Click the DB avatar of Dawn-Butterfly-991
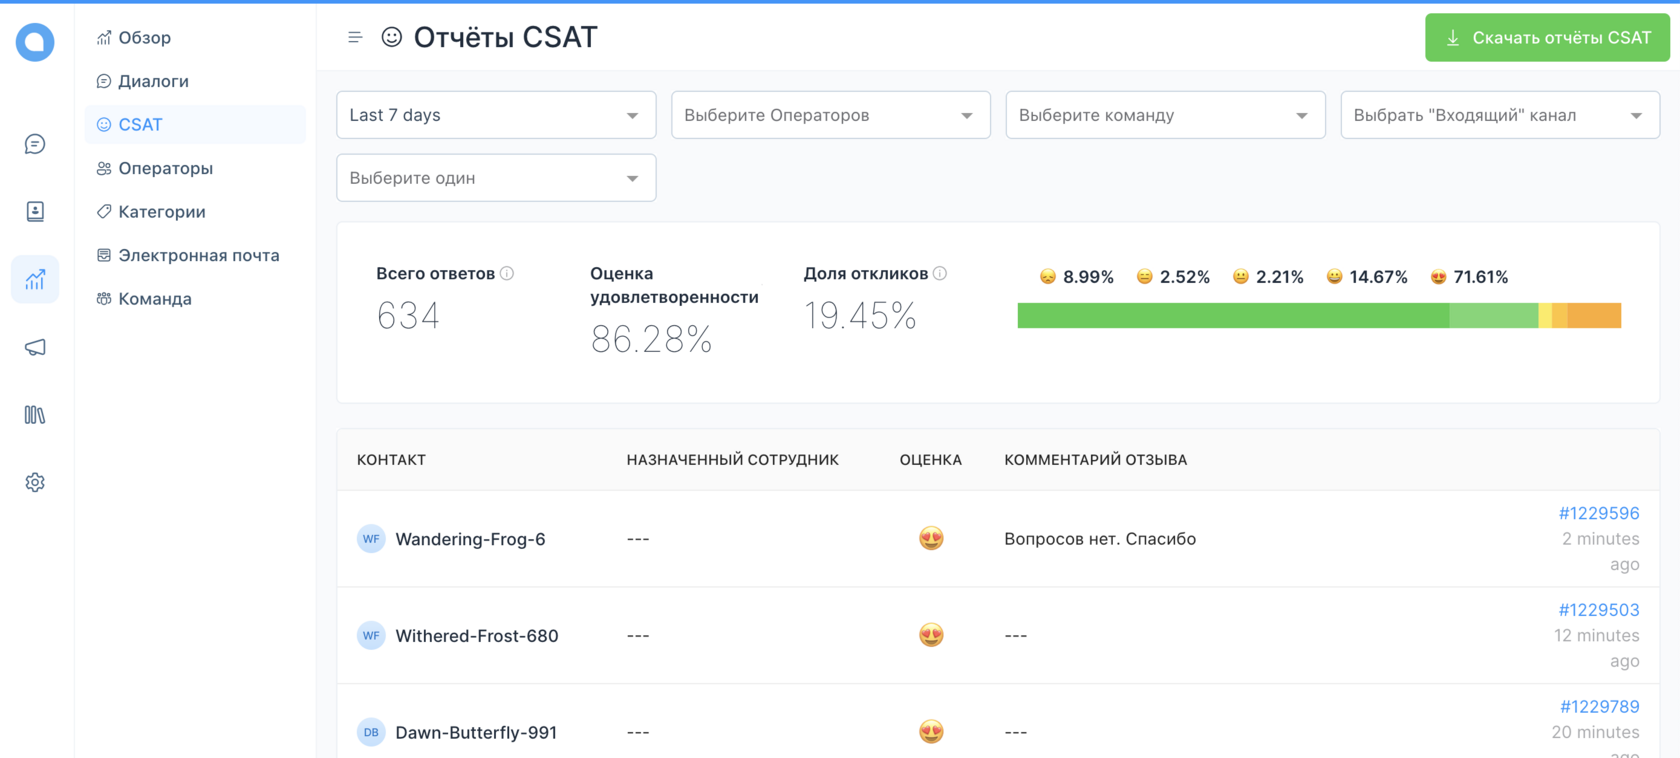Screen dimensions: 1680x758 pyautogui.click(x=371, y=732)
